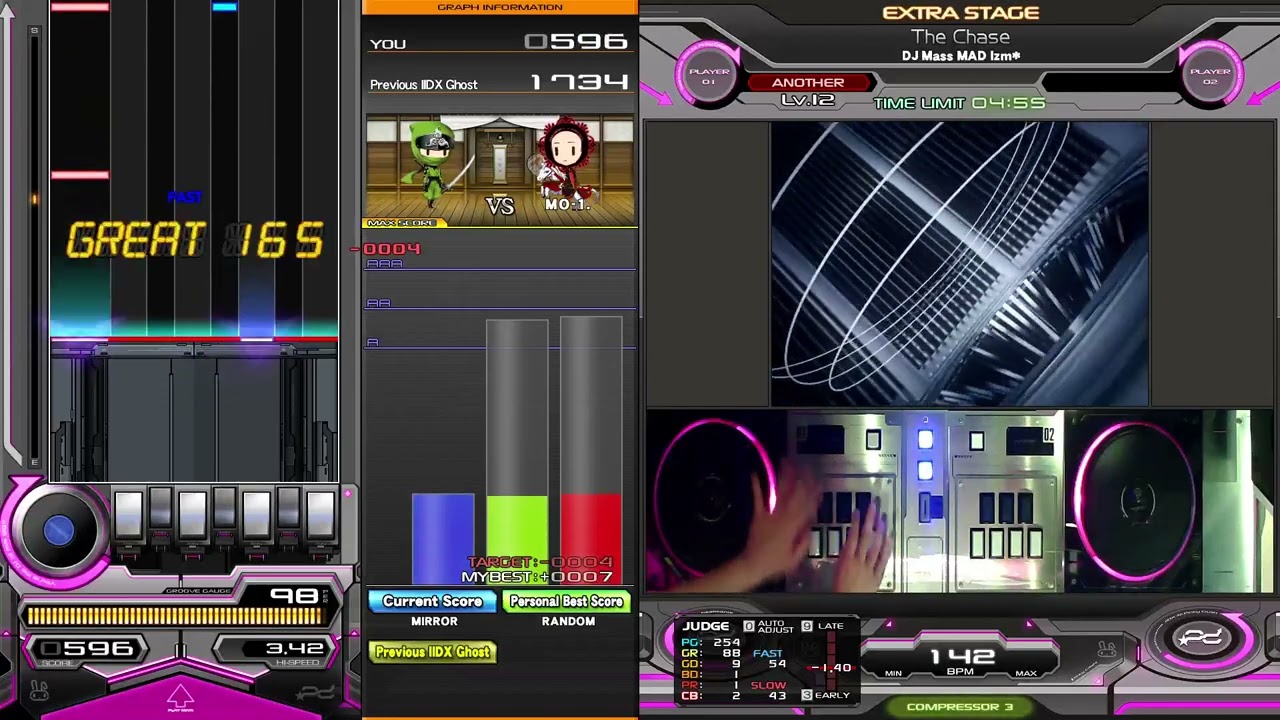Click the green personal best bar
This screenshot has height=720, width=1280.
517,539
